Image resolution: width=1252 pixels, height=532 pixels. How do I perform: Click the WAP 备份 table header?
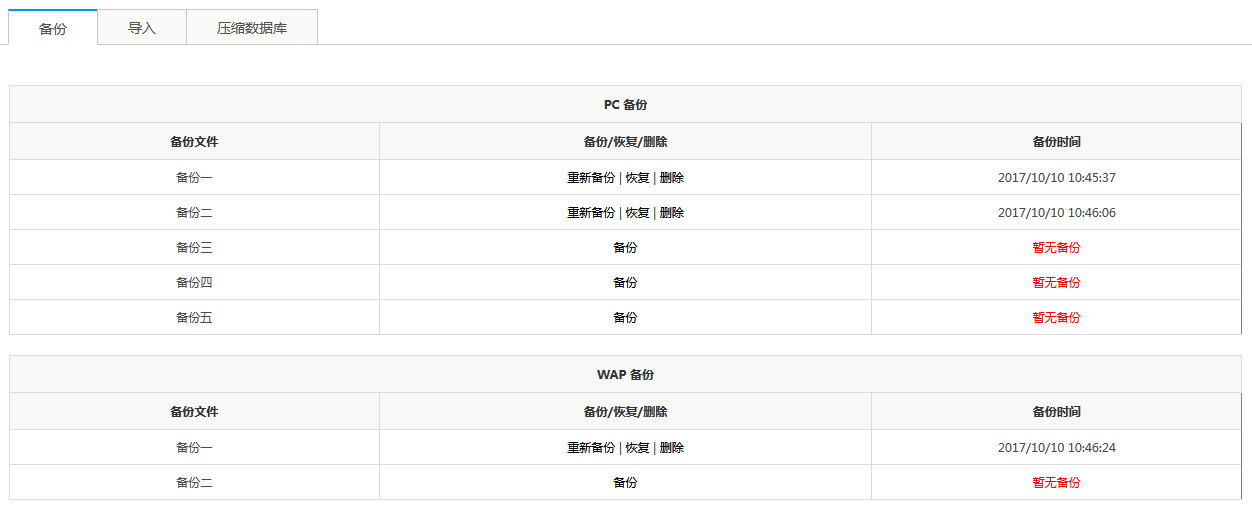[626, 374]
